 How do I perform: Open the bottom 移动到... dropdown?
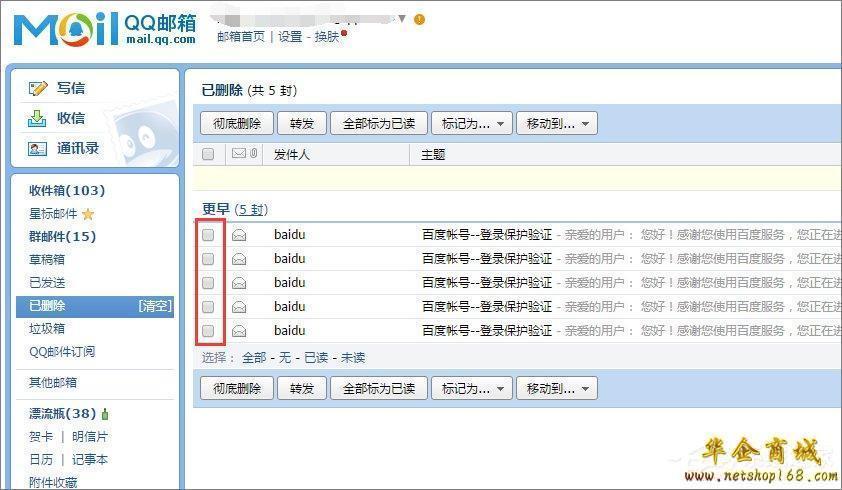[x=557, y=388]
